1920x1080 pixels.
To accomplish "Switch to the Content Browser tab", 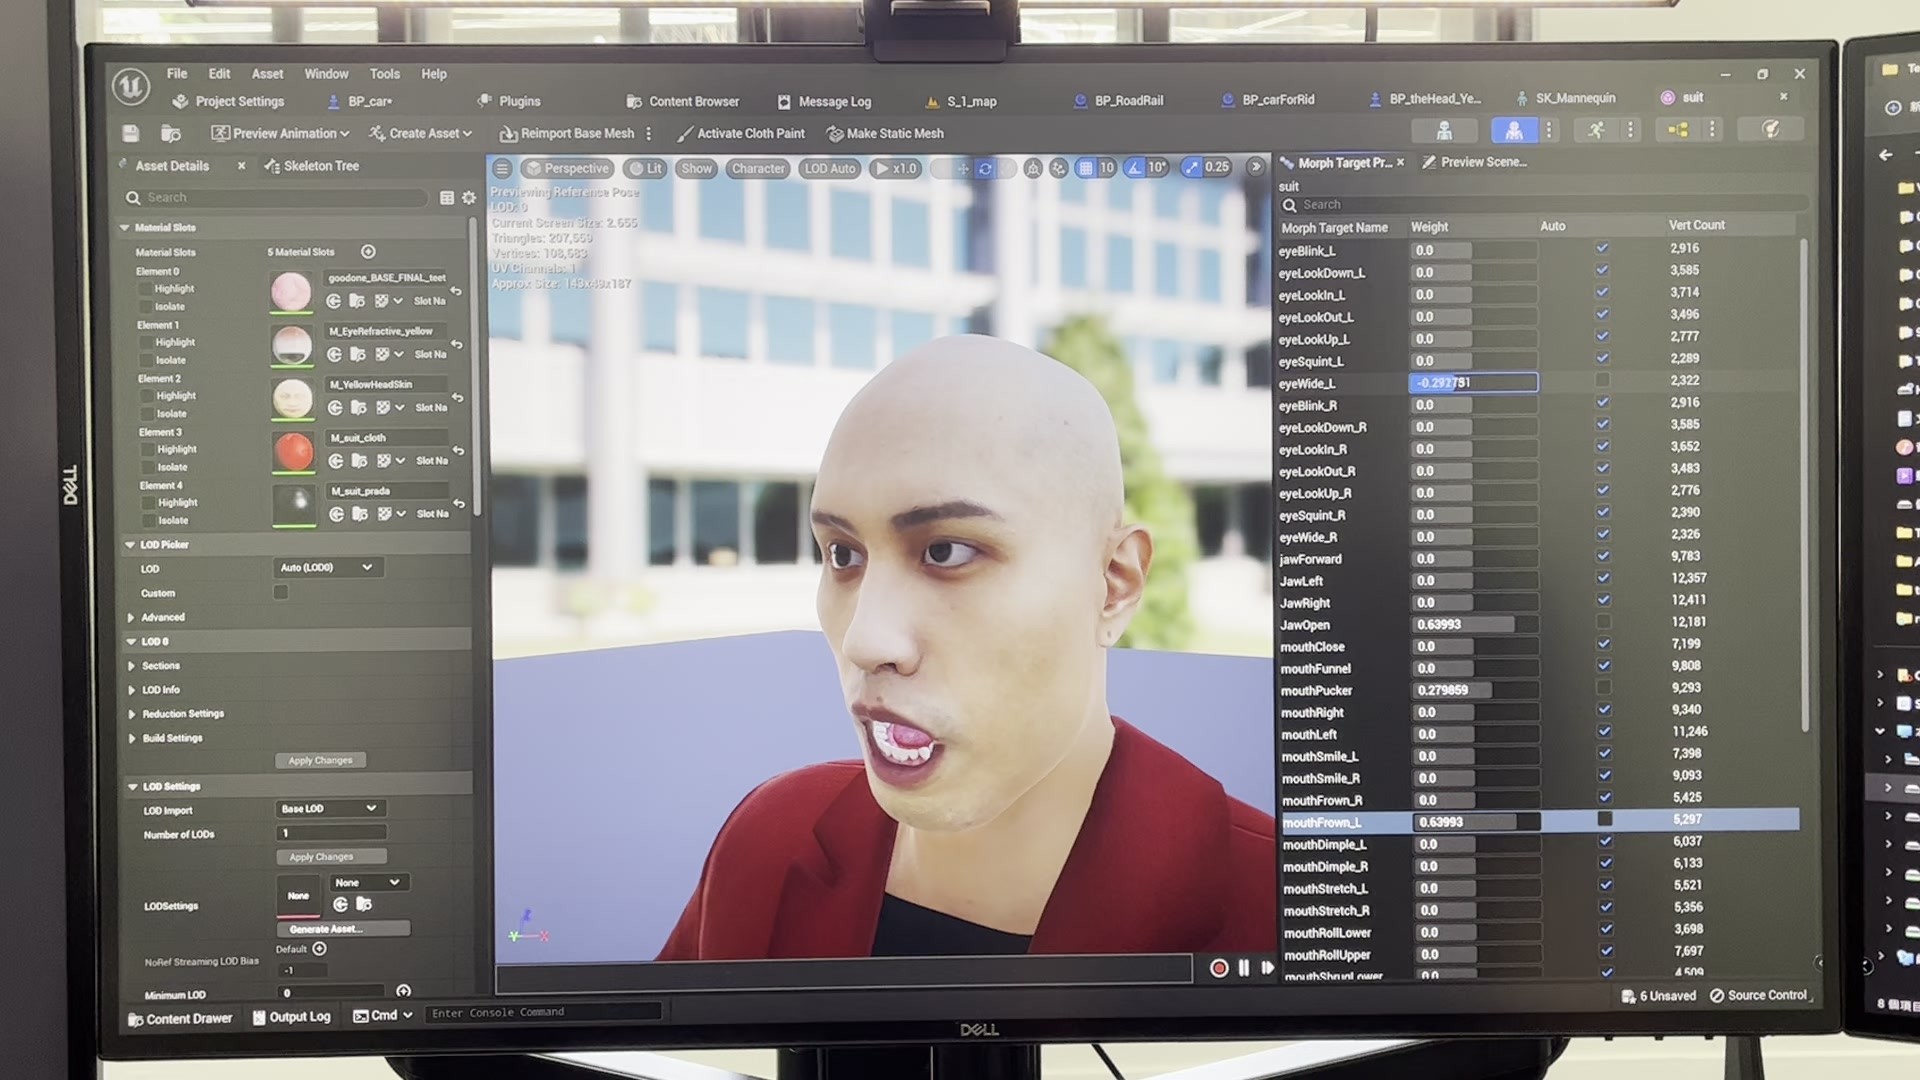I will click(x=683, y=101).
